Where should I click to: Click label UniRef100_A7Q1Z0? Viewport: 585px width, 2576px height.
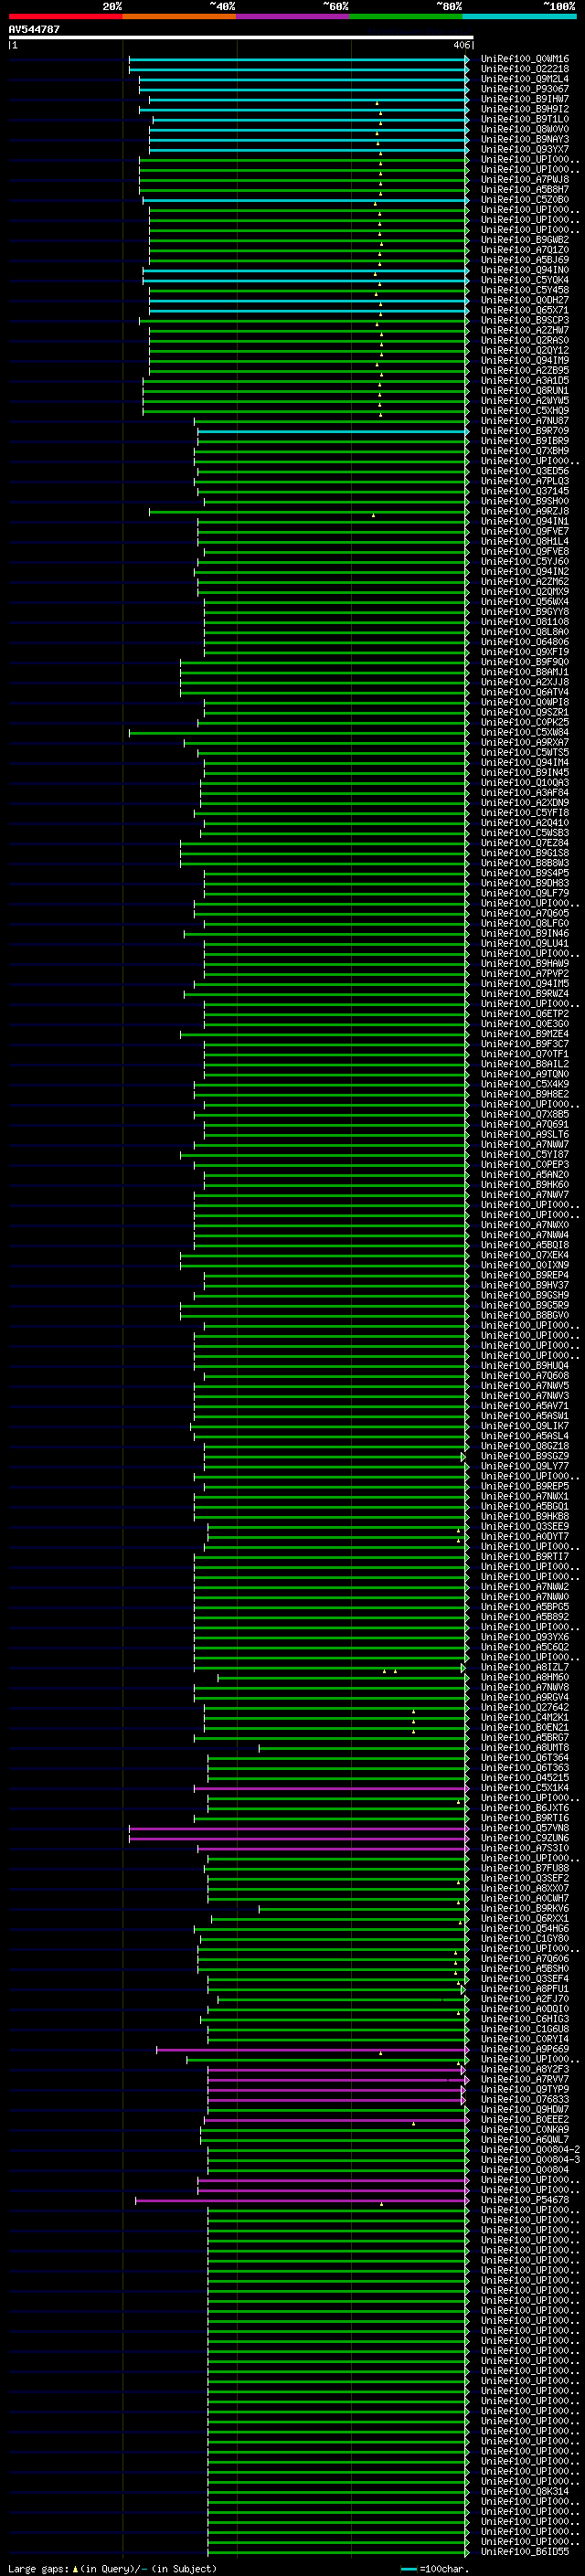point(525,250)
